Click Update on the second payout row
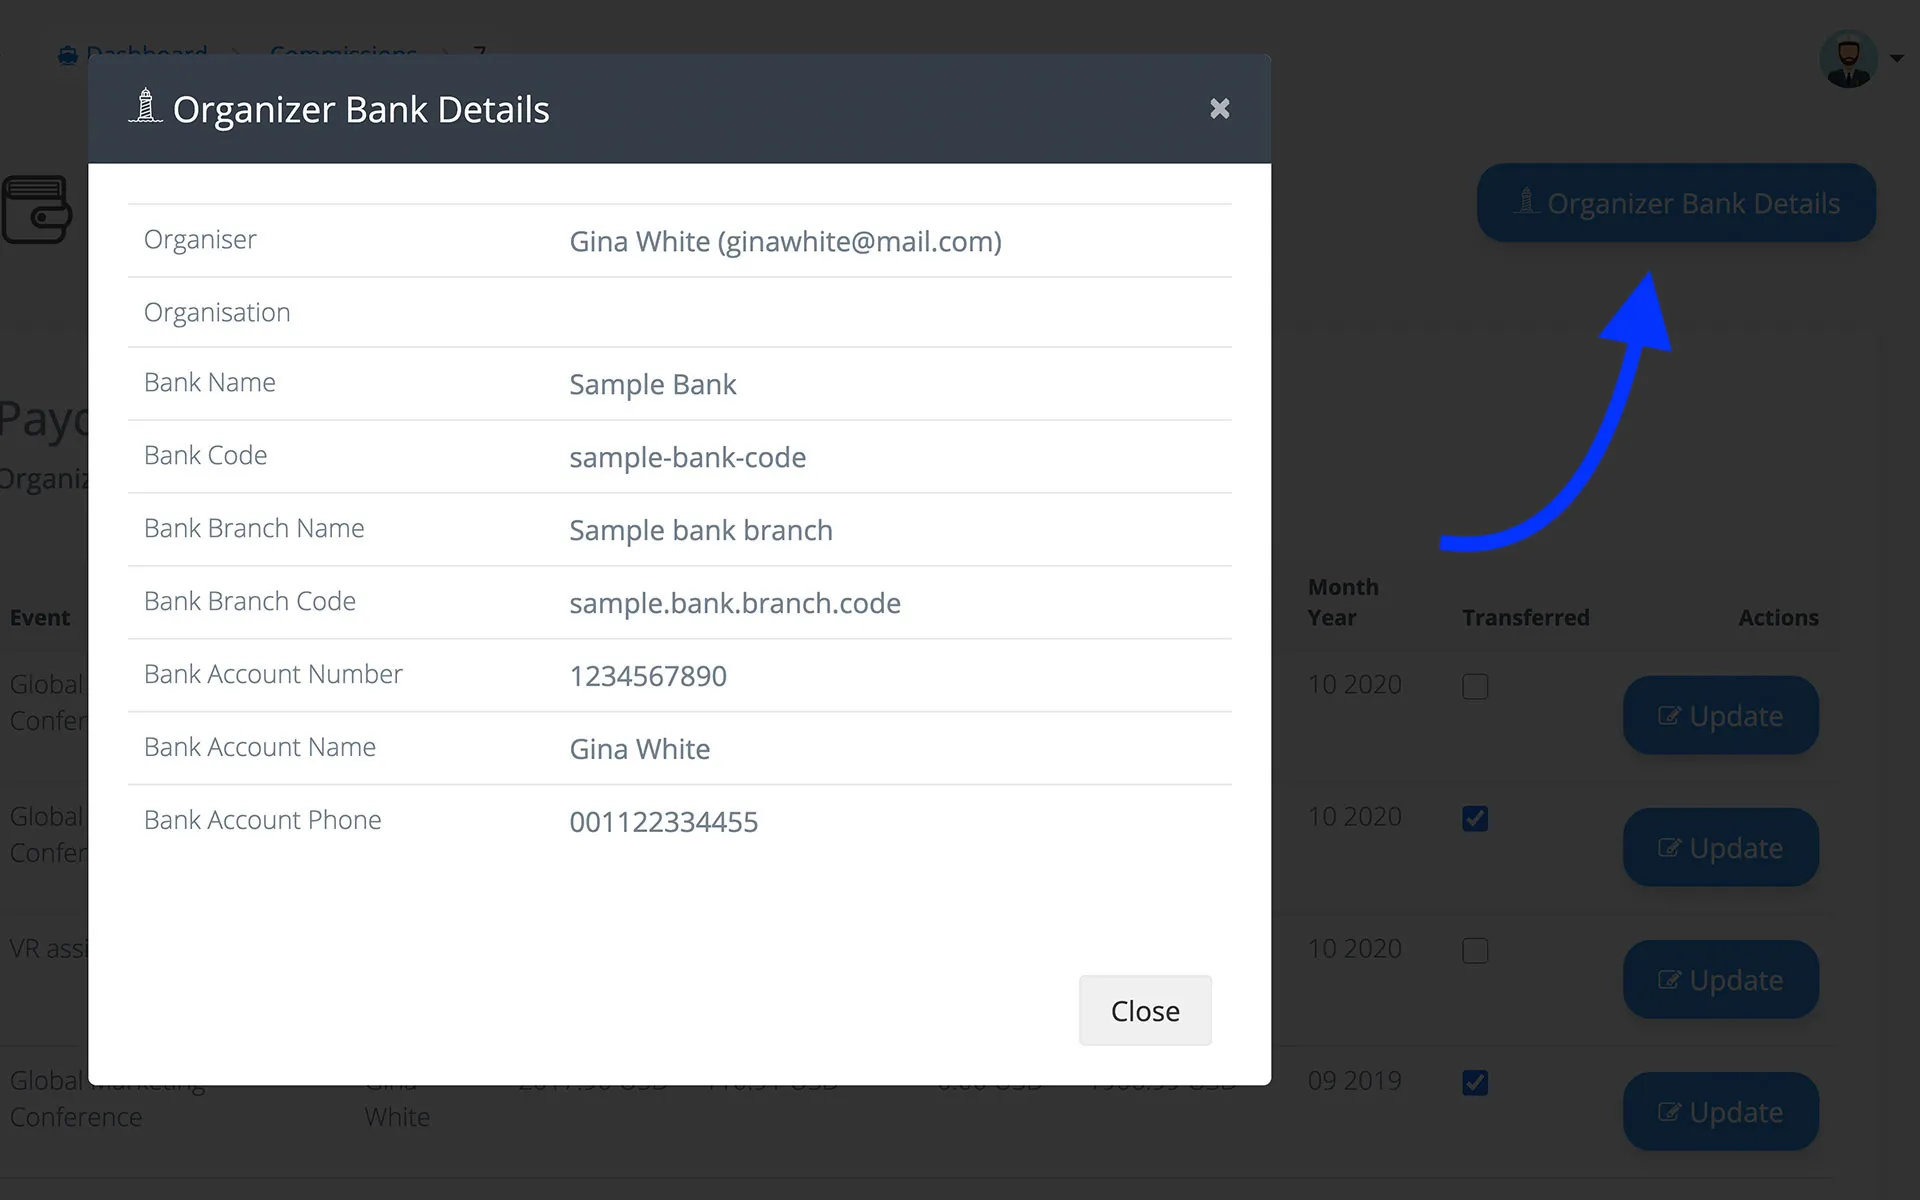Screen dimensions: 1920x1200 (x=1719, y=847)
